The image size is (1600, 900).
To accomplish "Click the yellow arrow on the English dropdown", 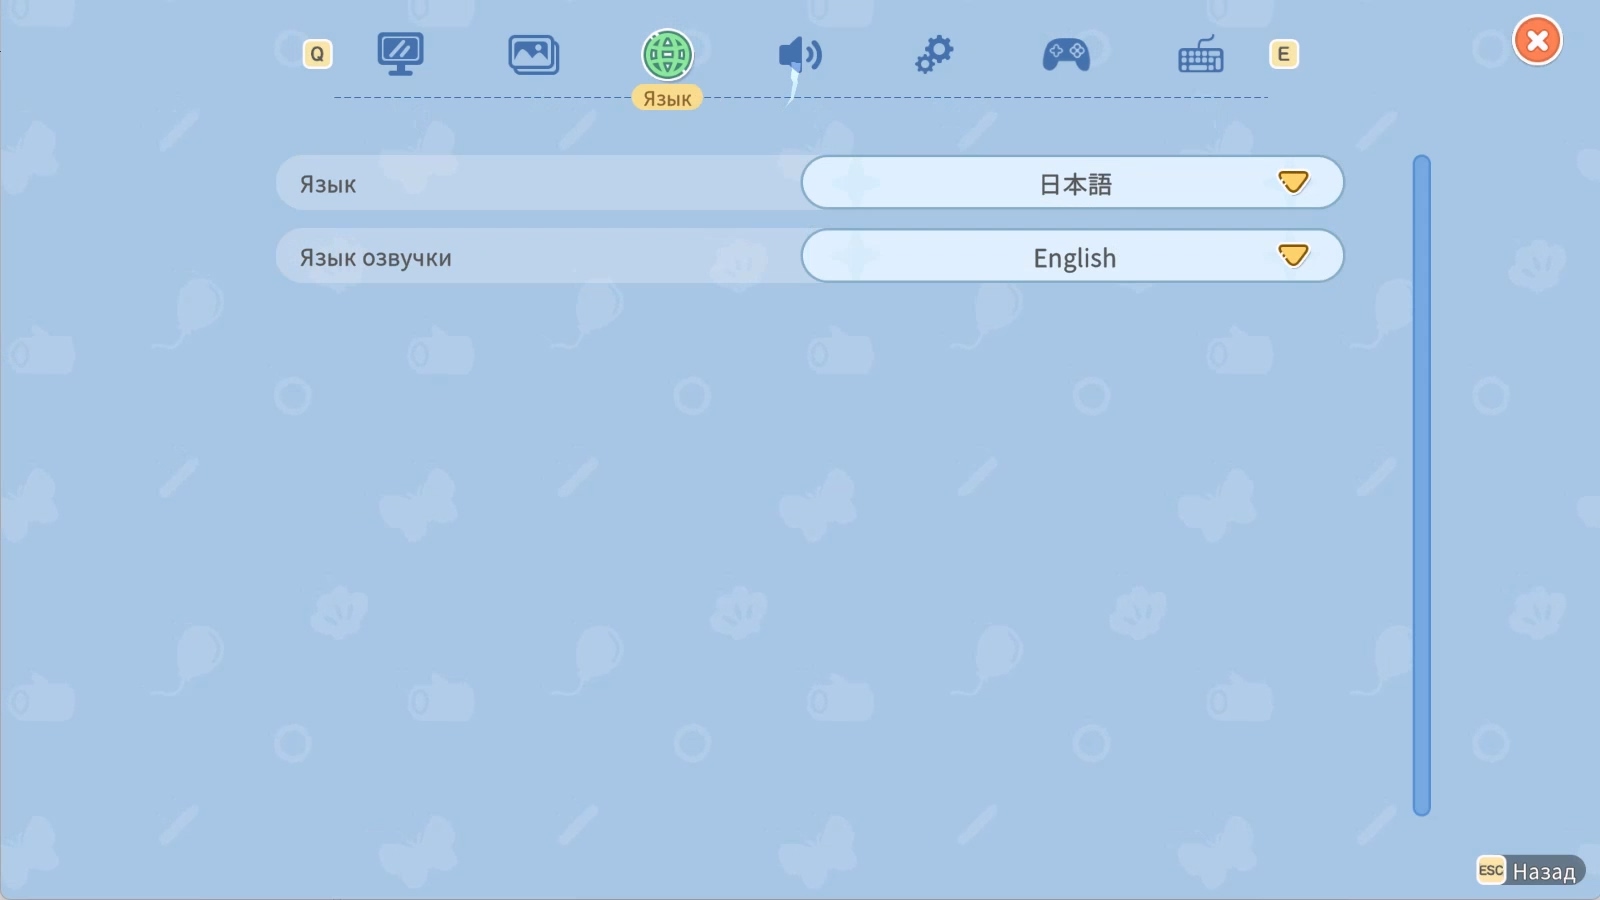I will tap(1295, 256).
